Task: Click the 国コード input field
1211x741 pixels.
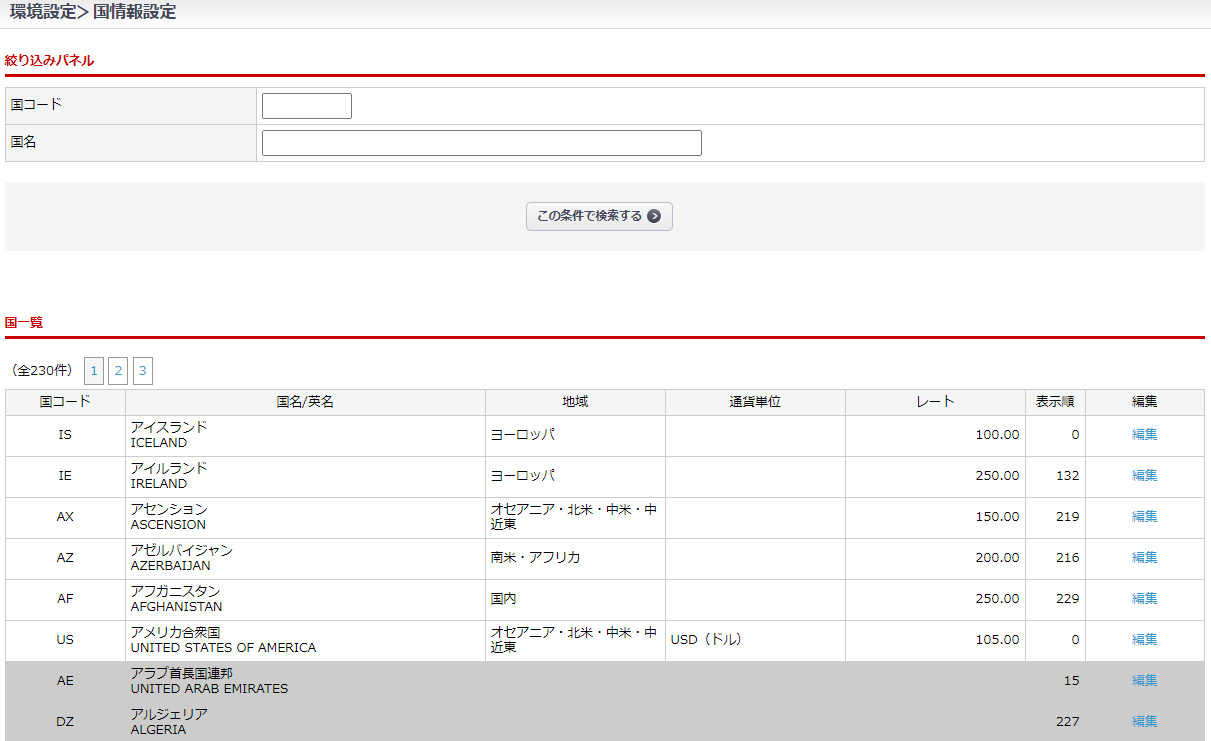Action: [306, 106]
